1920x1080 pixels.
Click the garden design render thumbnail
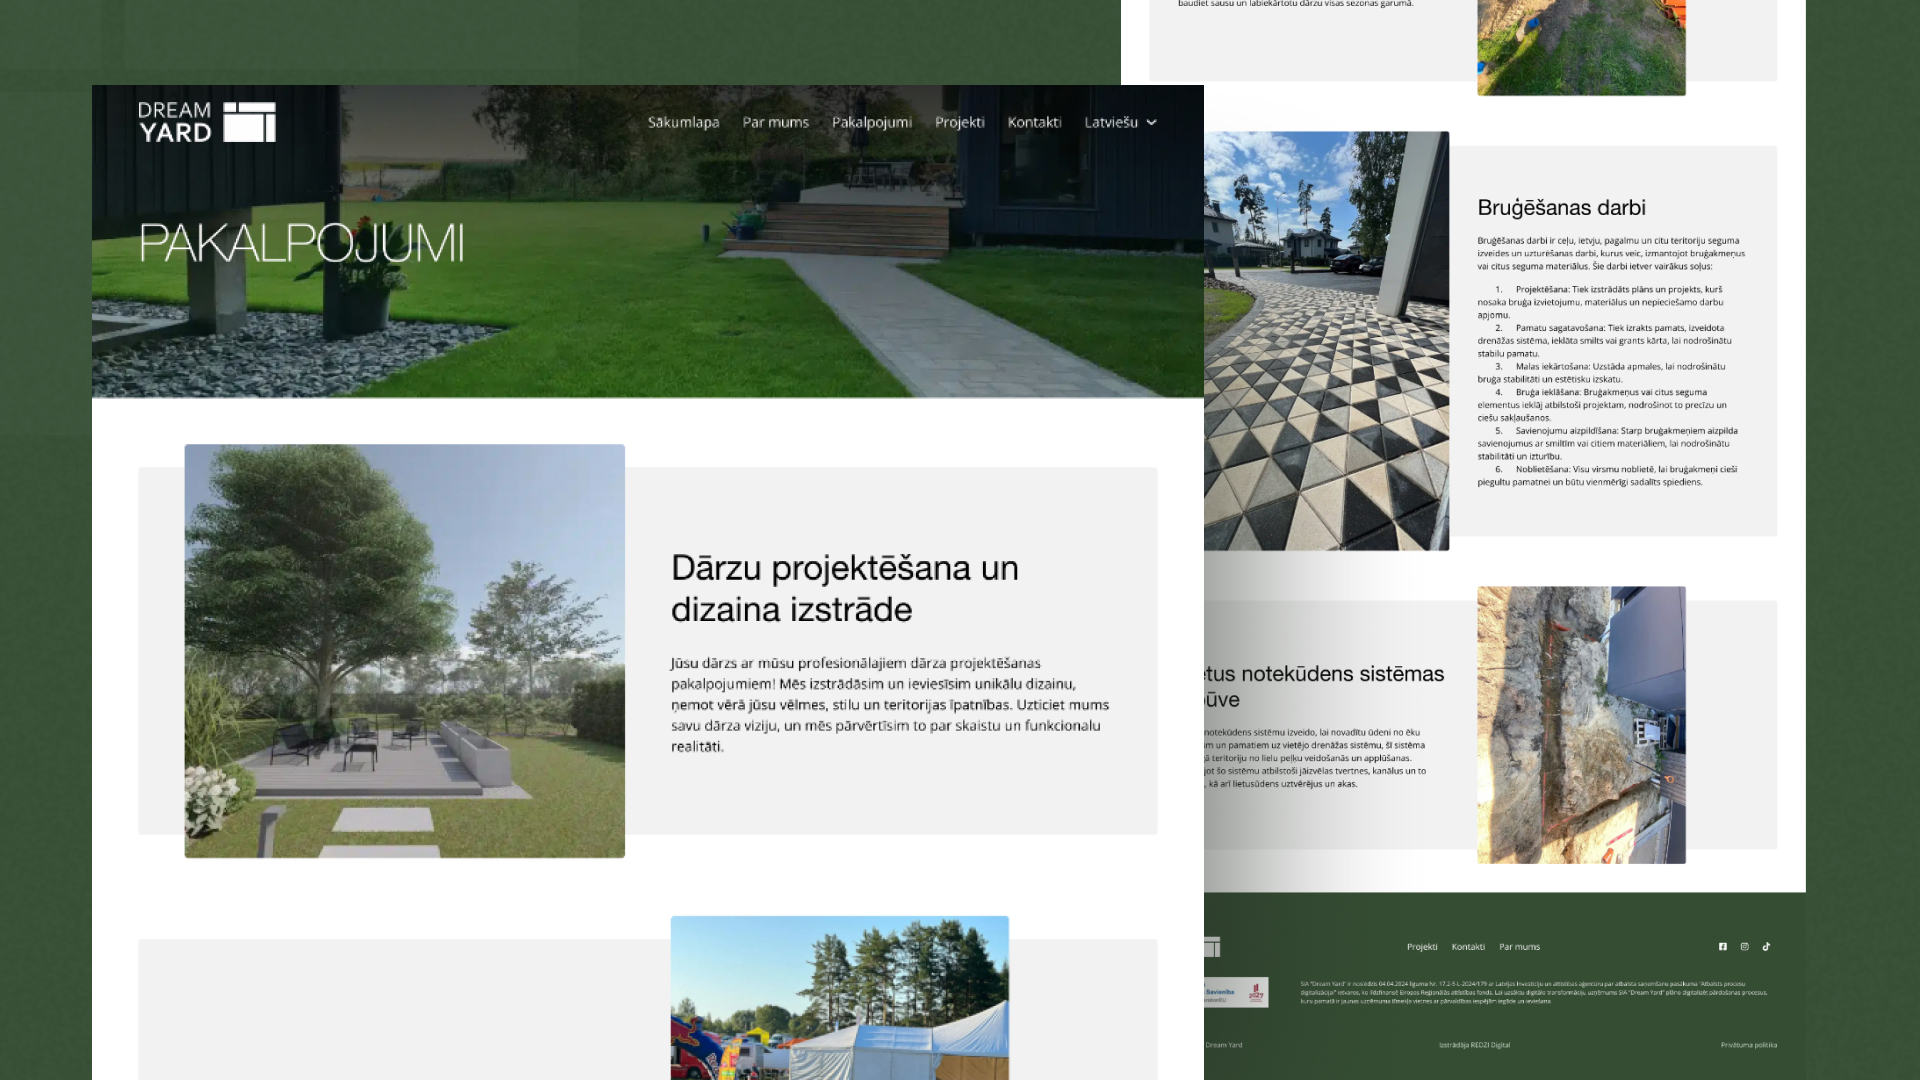(405, 651)
